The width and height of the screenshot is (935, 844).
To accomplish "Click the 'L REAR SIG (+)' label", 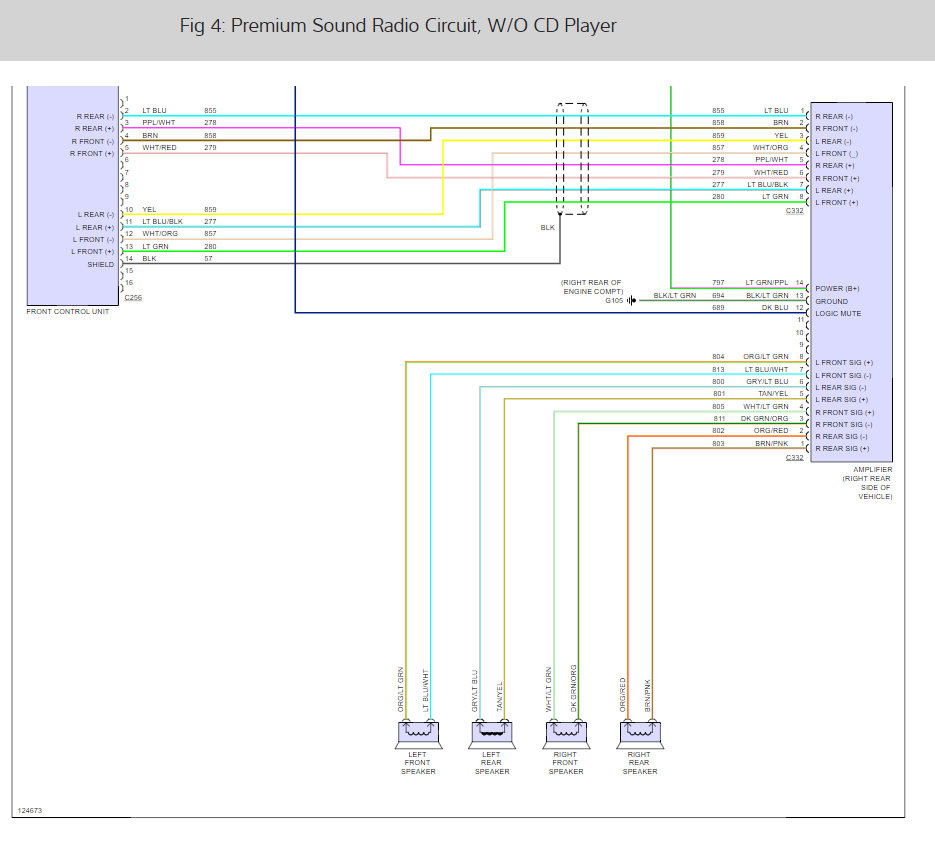I will coord(841,400).
